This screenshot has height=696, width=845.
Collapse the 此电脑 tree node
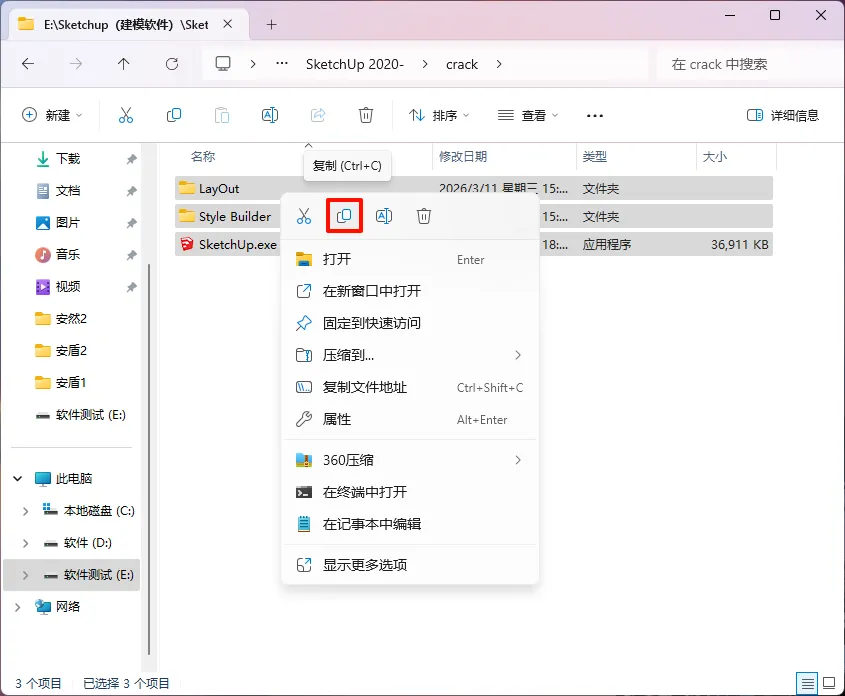pos(18,478)
